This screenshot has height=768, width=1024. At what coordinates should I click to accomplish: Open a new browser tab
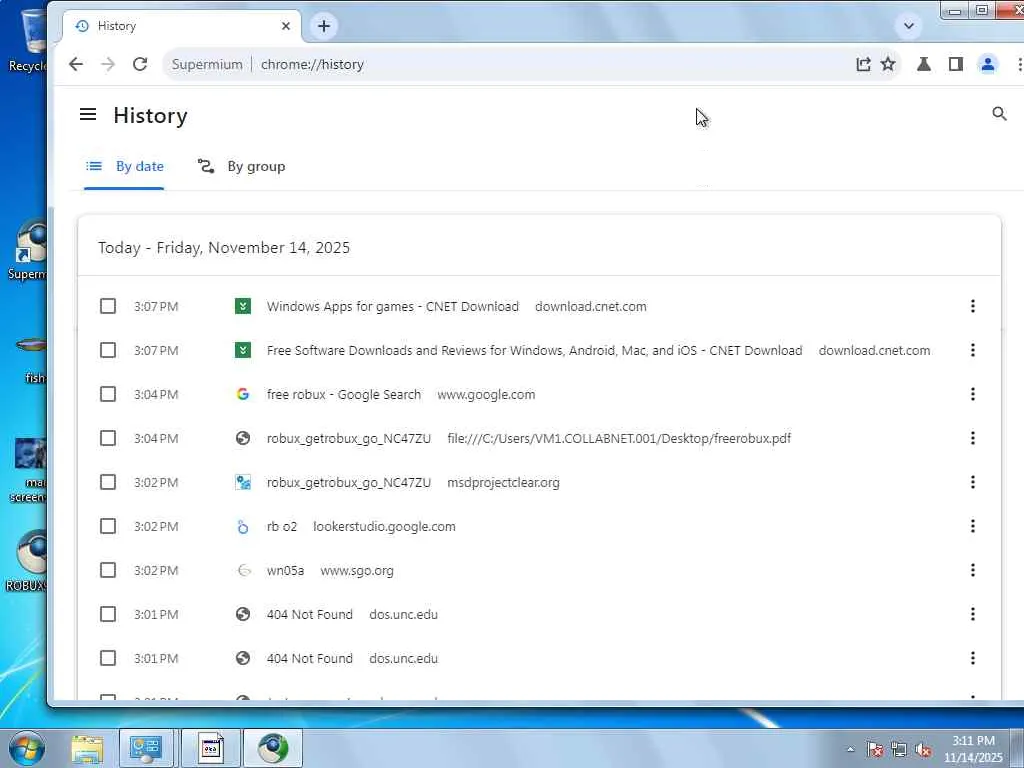click(324, 26)
